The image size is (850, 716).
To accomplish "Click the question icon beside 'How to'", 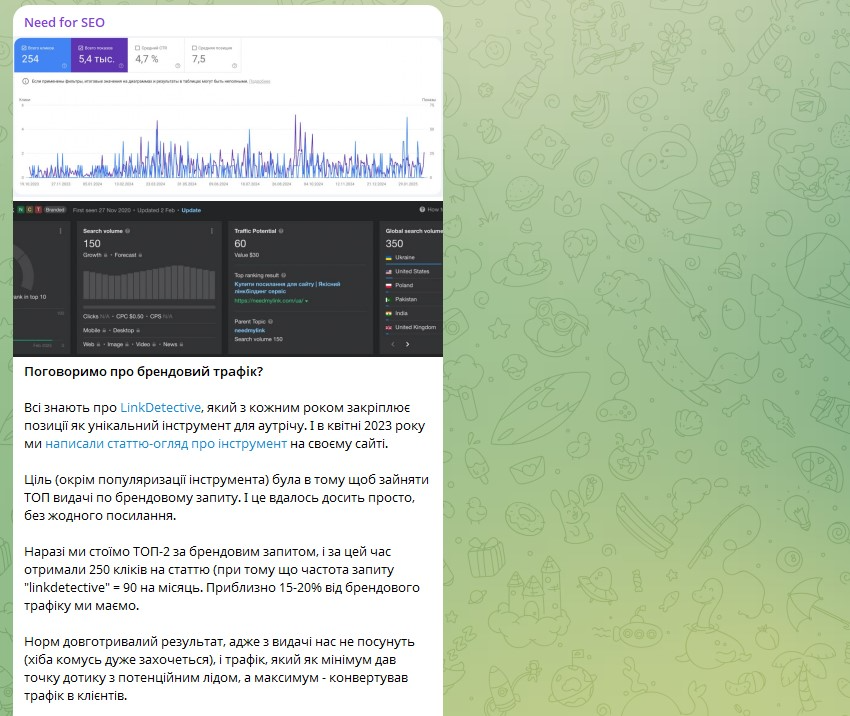I will tap(422, 209).
